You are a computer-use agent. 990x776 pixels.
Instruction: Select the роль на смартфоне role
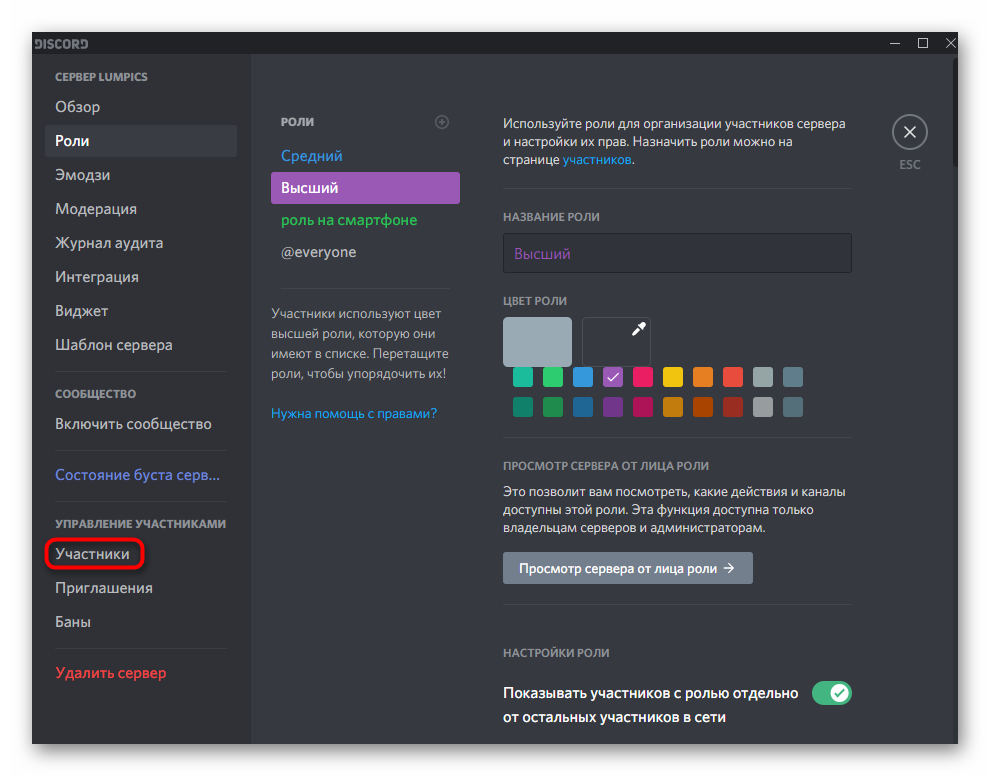pos(349,220)
